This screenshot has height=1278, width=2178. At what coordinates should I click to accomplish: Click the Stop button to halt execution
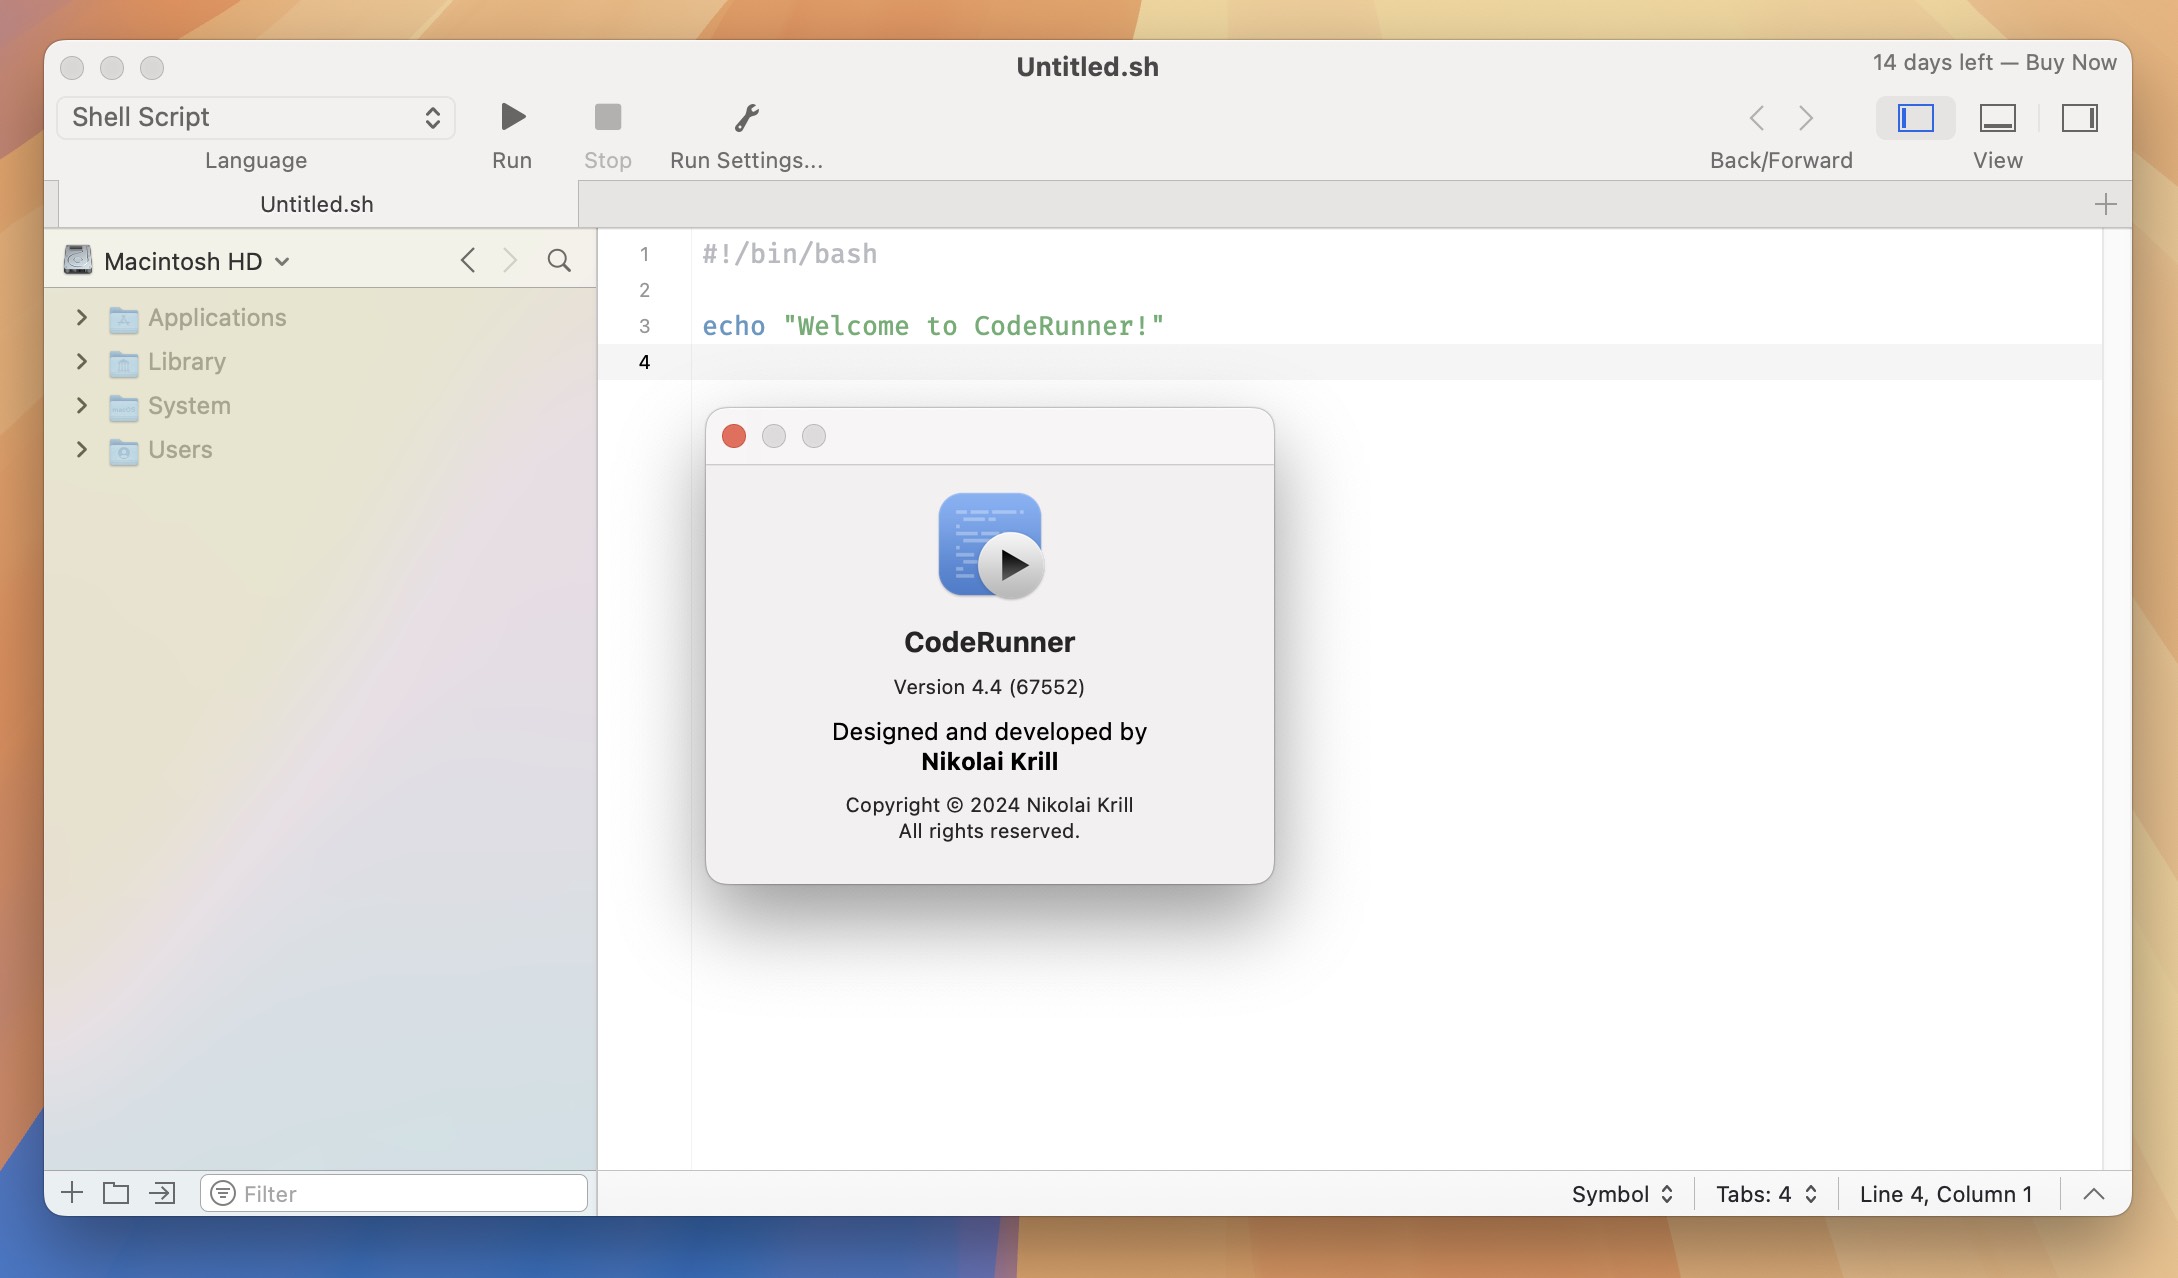(607, 116)
